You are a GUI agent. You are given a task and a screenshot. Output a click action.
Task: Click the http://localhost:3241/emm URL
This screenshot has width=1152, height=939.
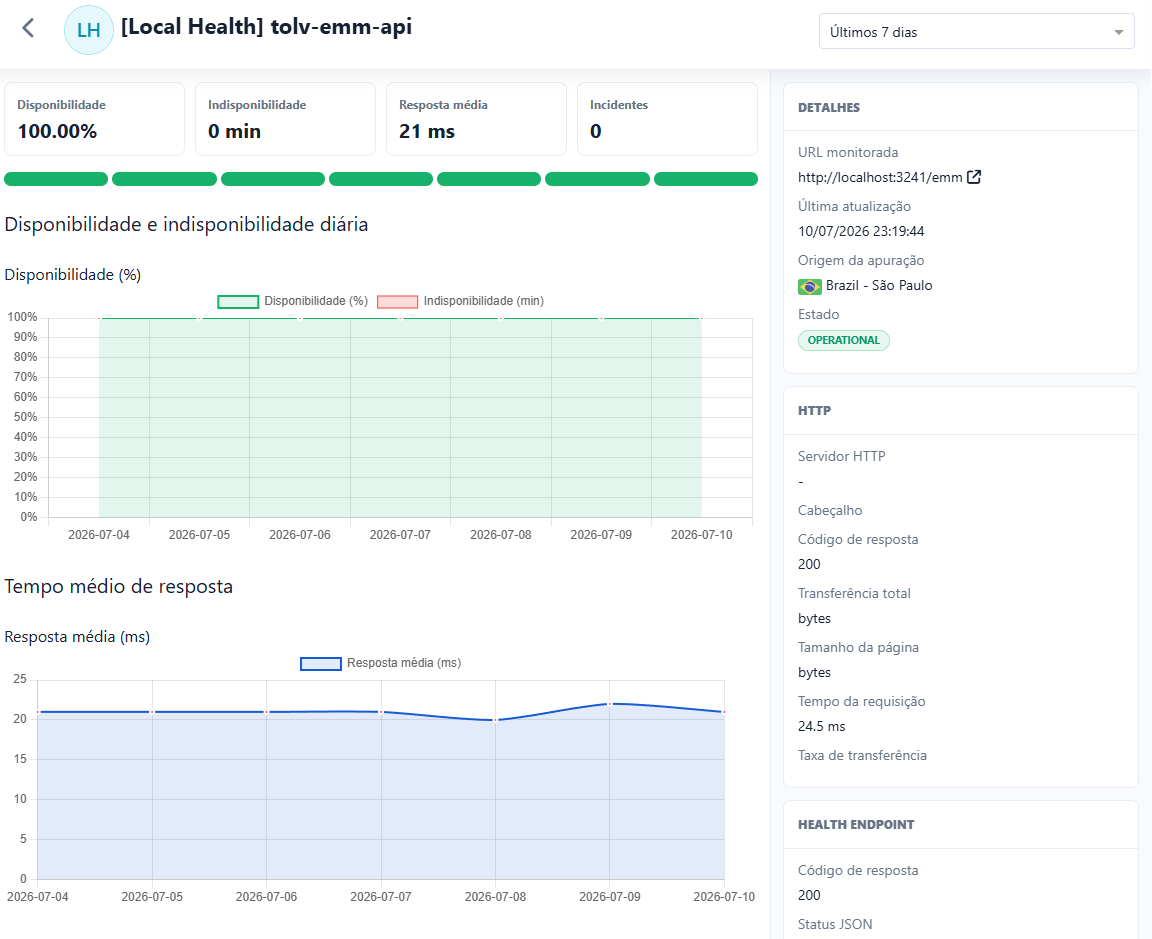[x=880, y=177]
